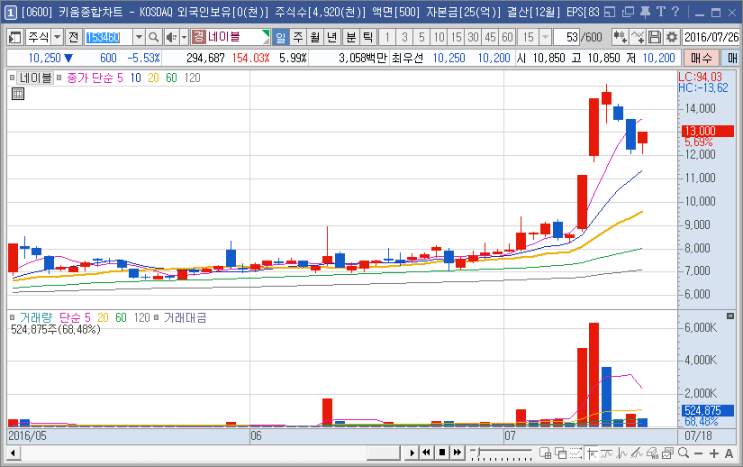
Task: Open chart settings gear icon
Action: coord(671,37)
